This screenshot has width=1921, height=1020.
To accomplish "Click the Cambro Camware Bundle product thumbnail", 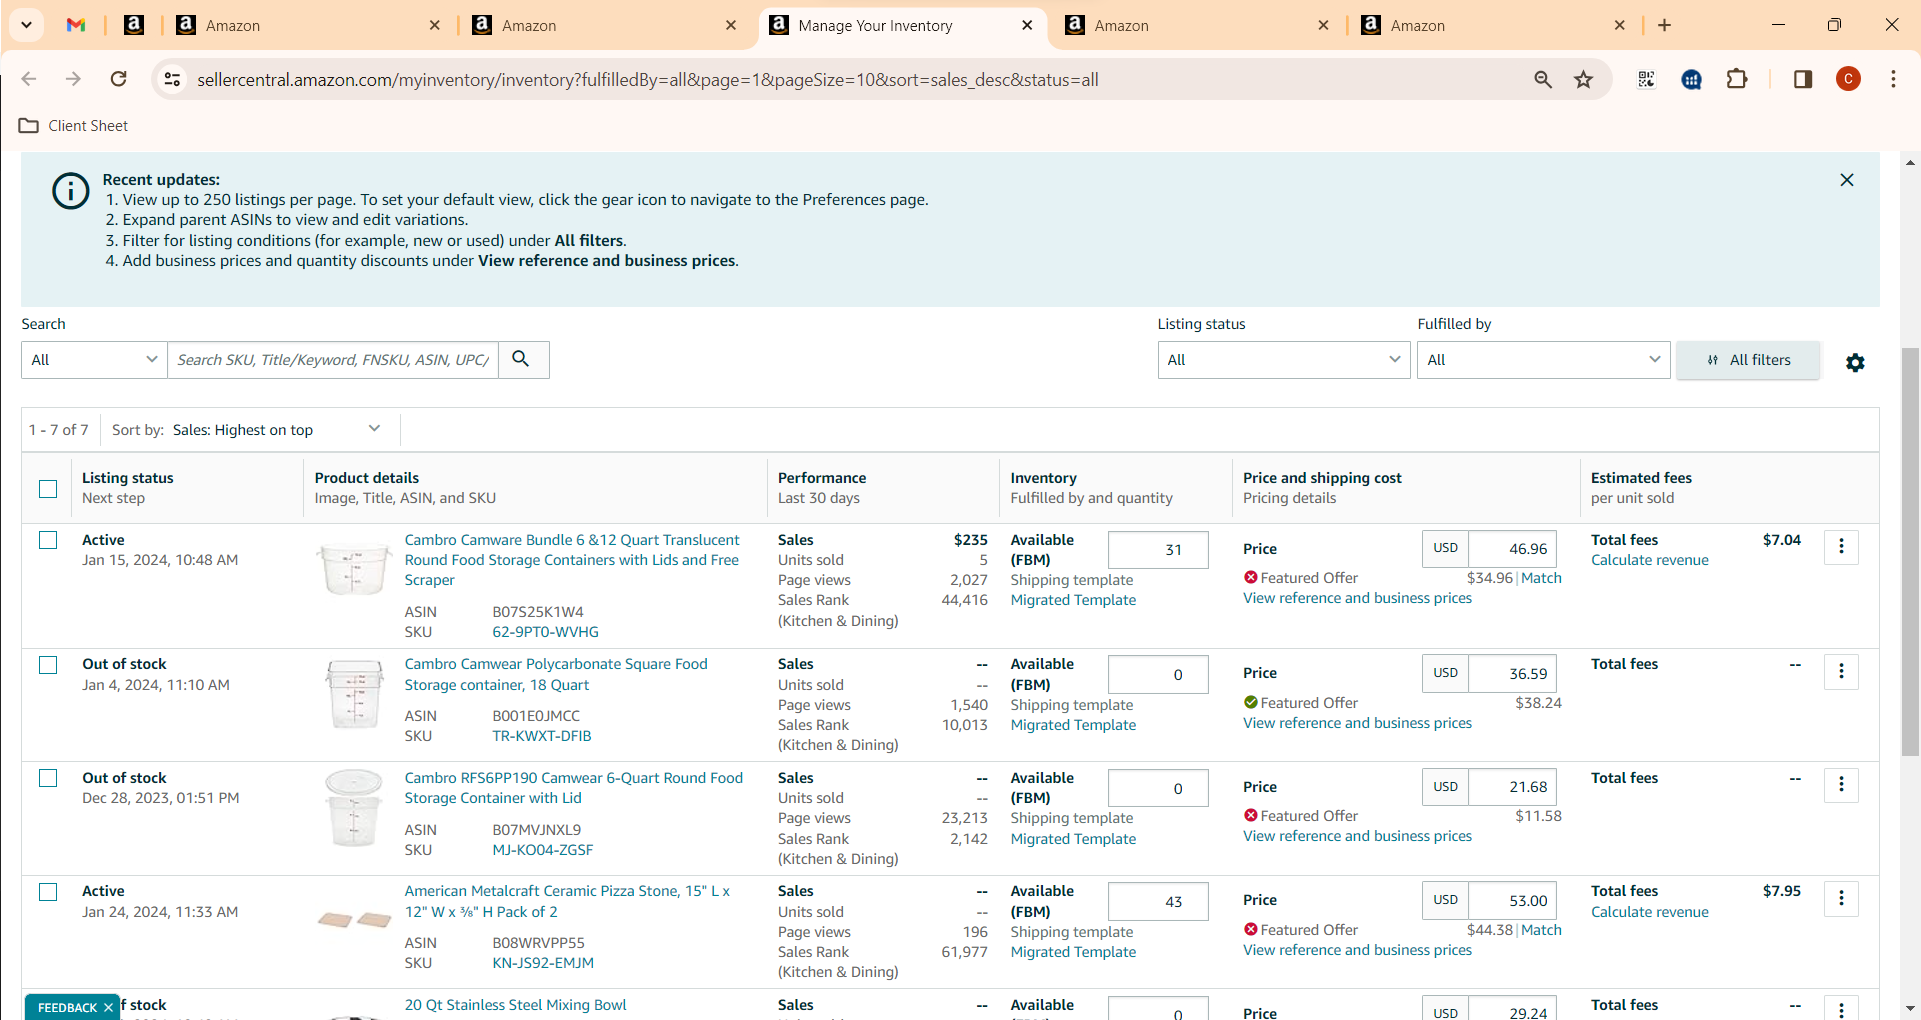I will (x=354, y=568).
